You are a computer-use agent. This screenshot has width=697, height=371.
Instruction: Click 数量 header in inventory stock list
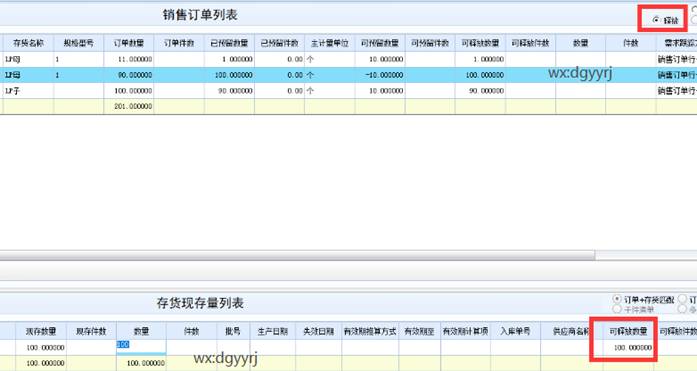tap(141, 331)
